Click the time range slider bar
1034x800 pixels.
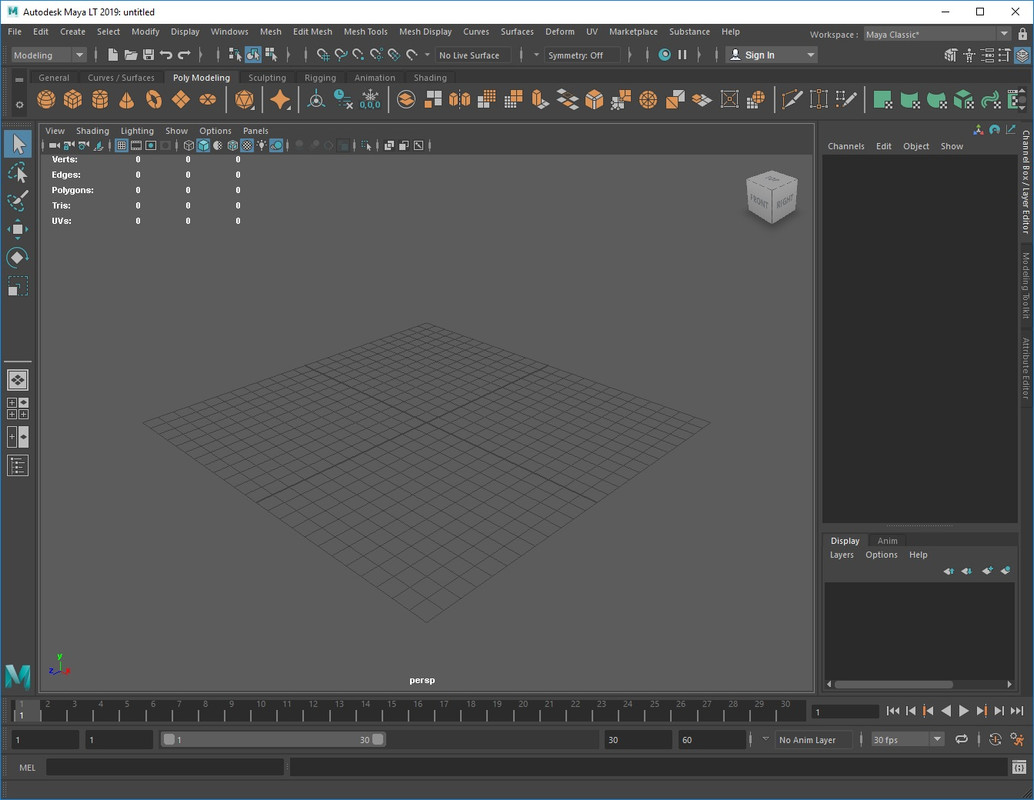pos(272,740)
